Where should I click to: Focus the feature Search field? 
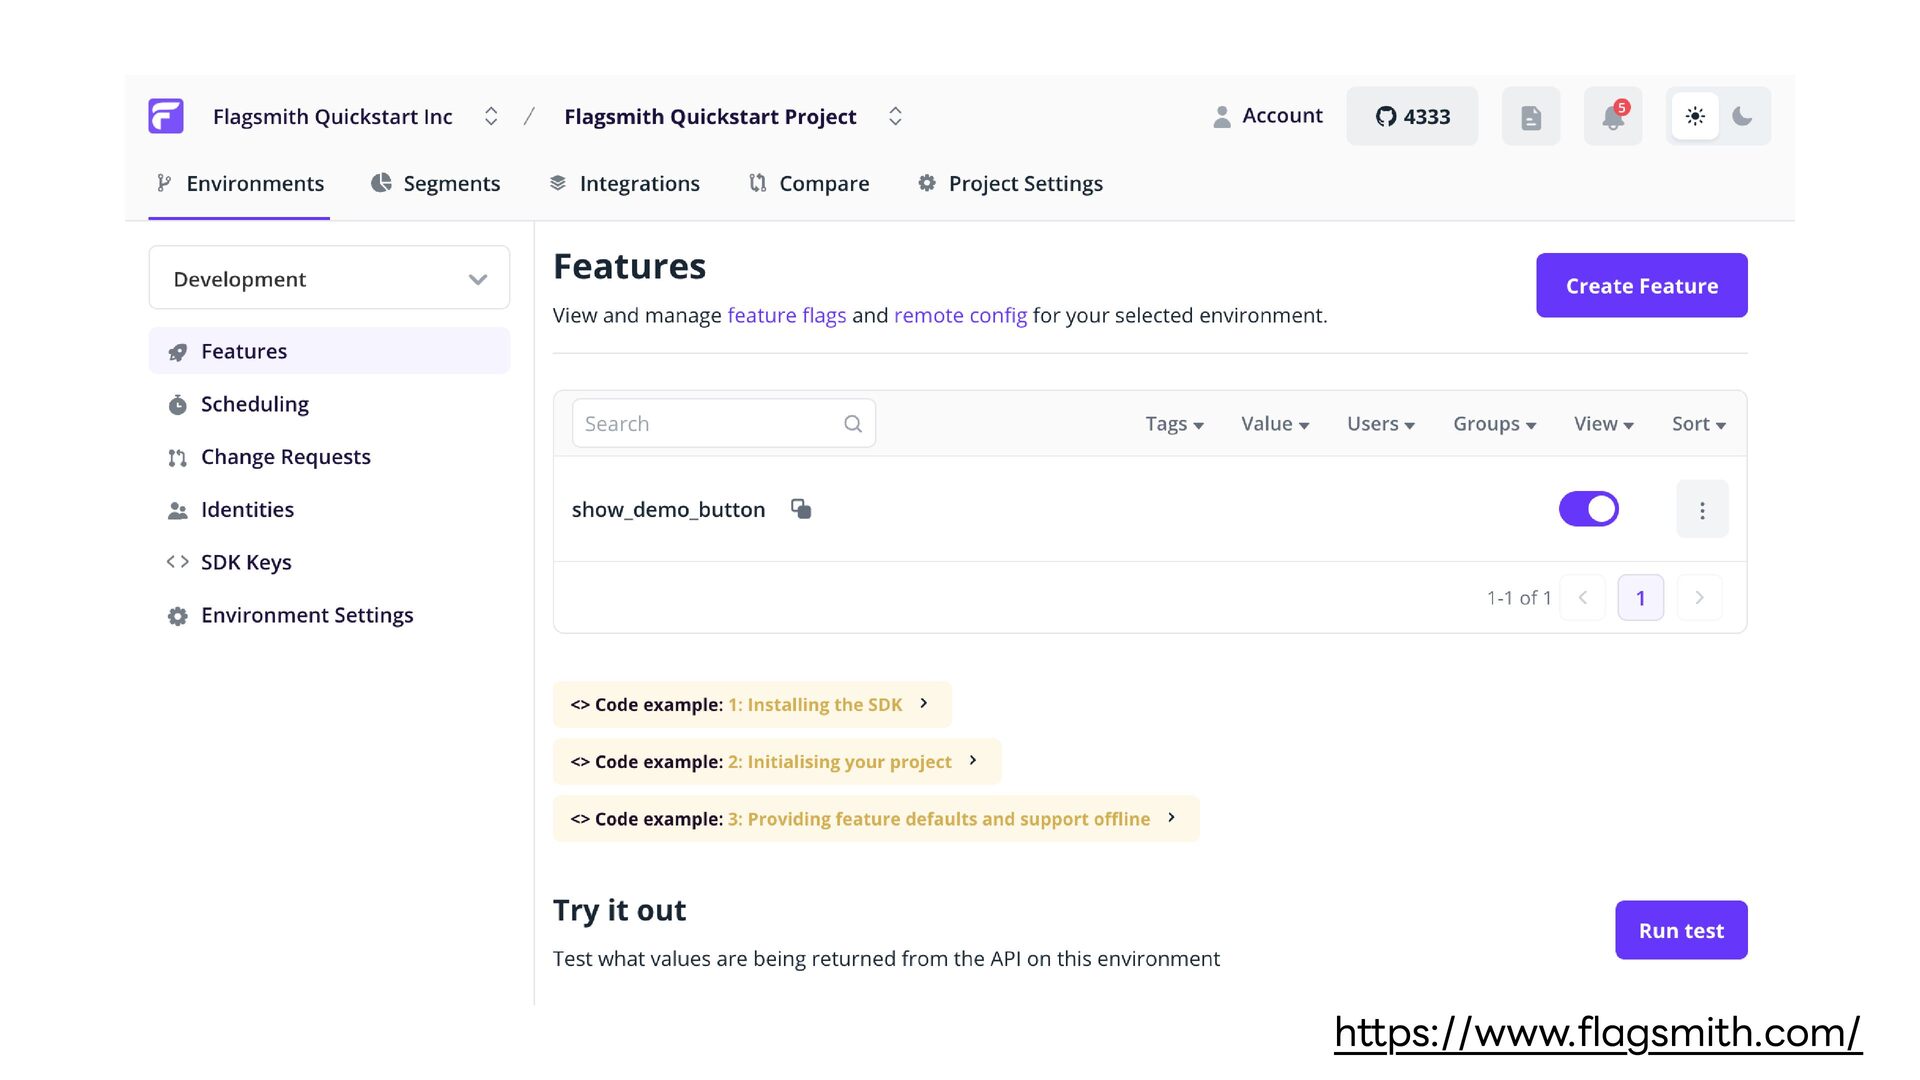pyautogui.click(x=724, y=424)
